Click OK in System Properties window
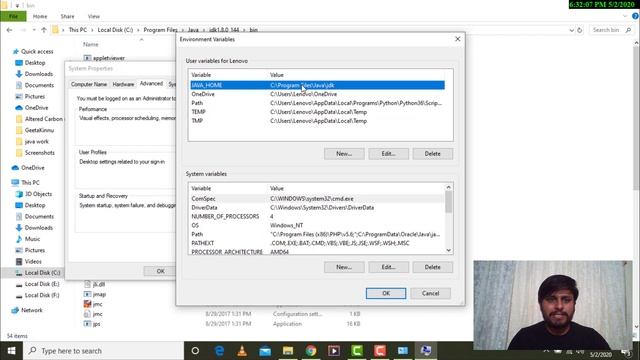 160,271
